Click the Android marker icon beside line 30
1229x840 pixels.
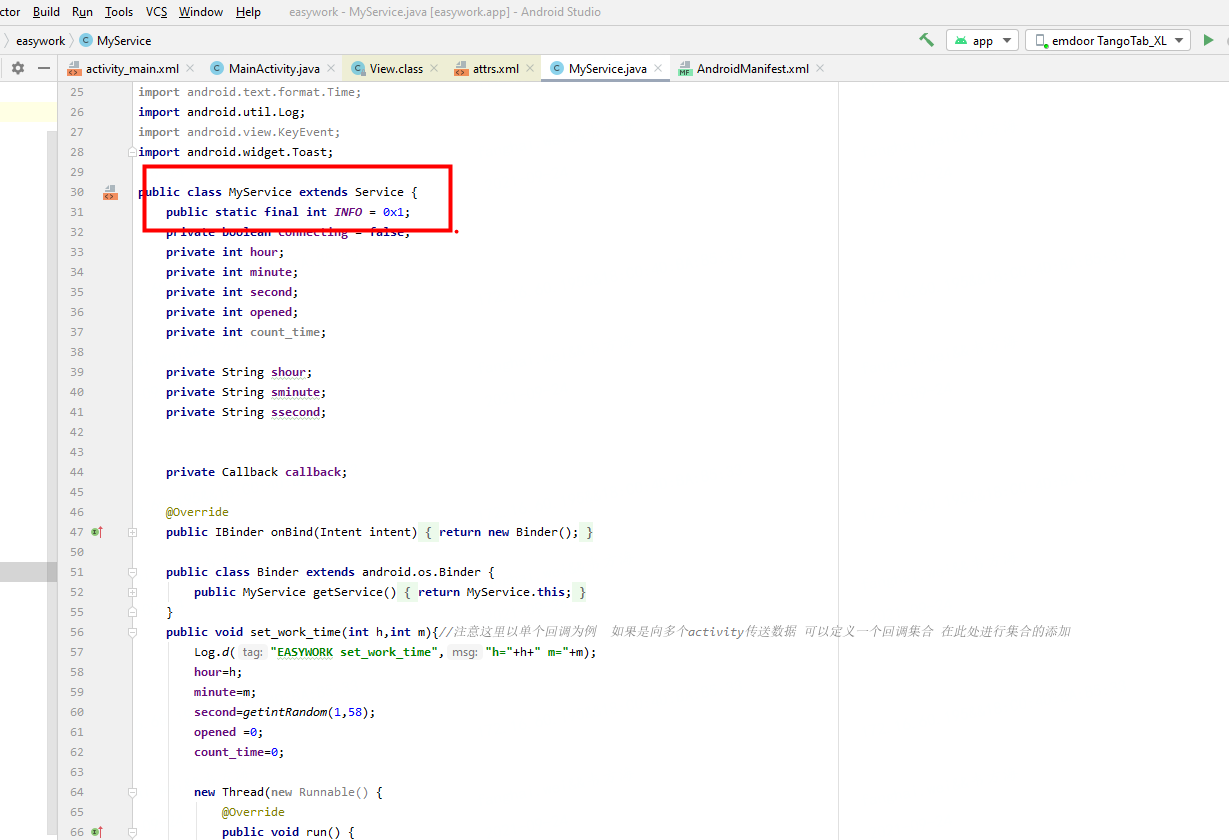pyautogui.click(x=109, y=192)
